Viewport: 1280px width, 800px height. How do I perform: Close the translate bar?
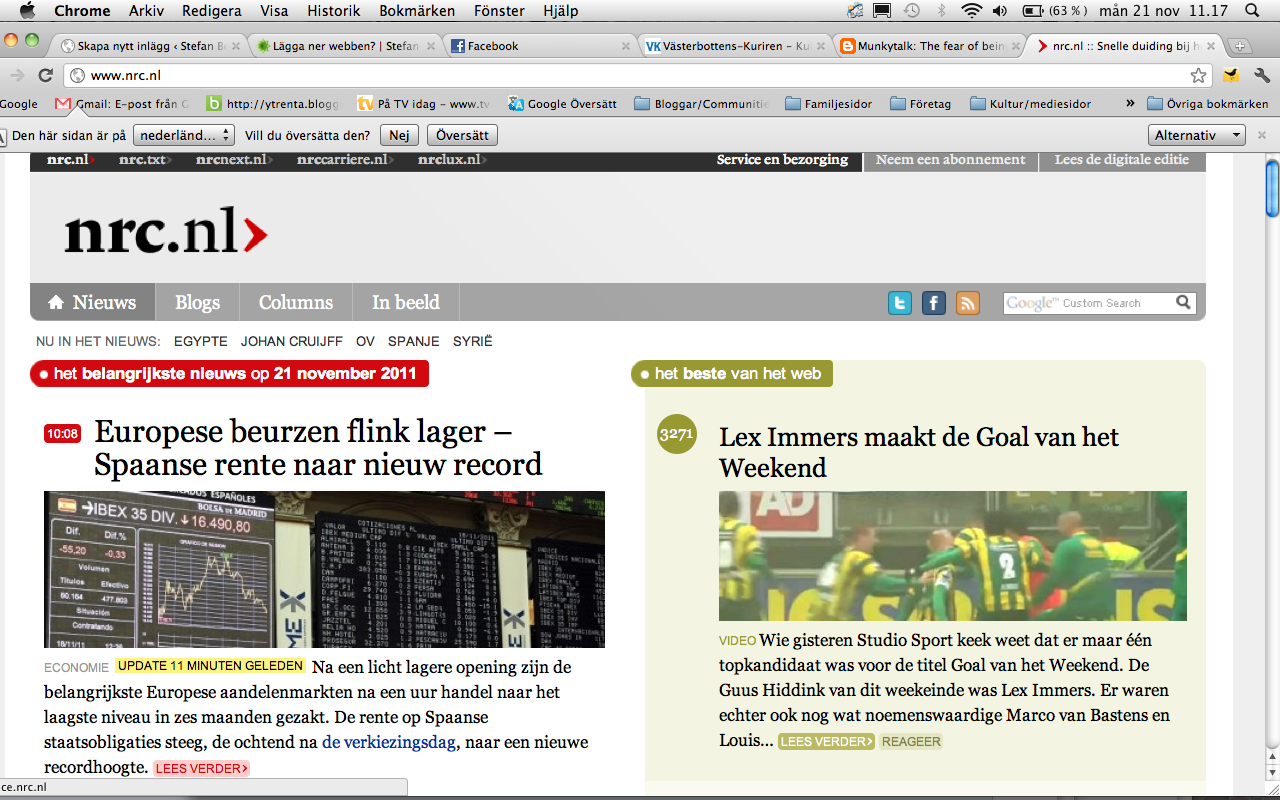(1263, 135)
